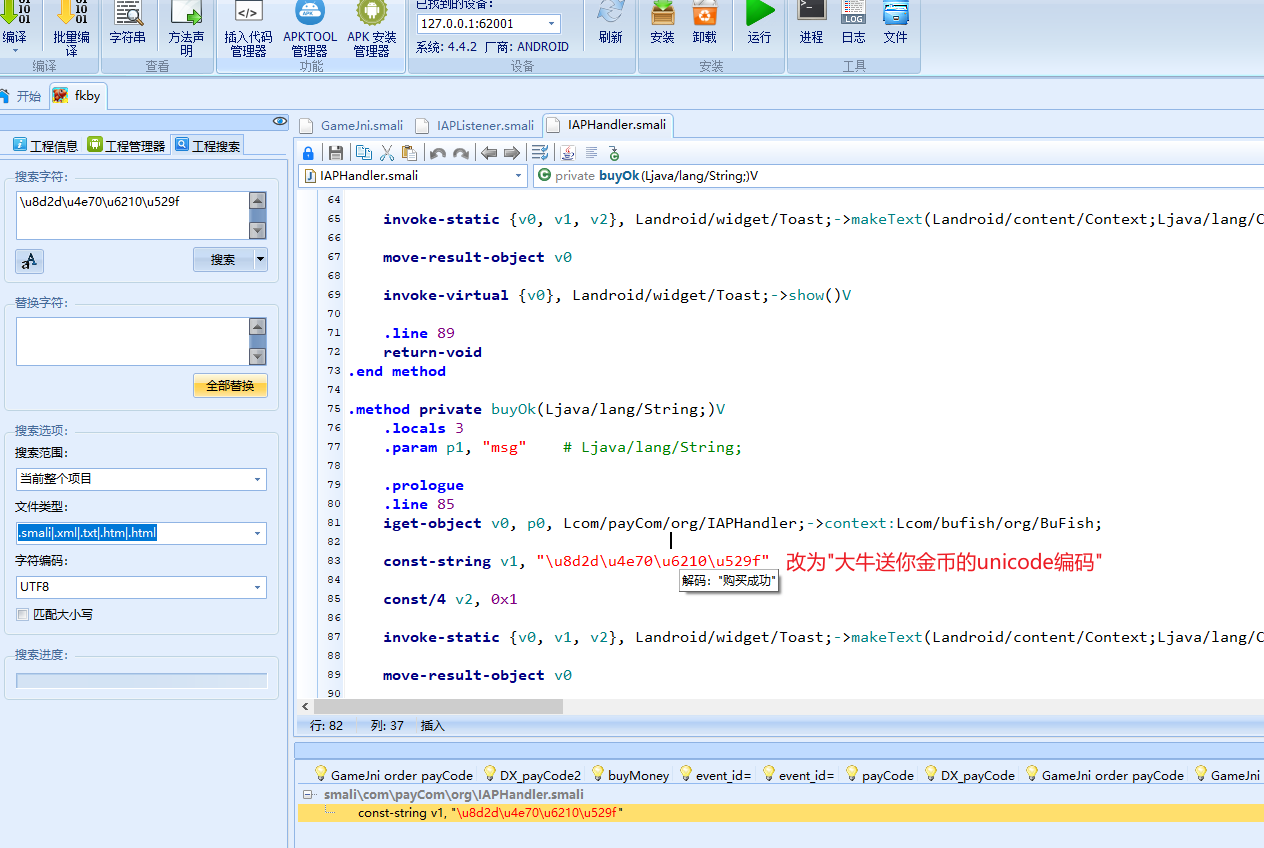Click the Java cup icon in editor toolbar
Screen dimensions: 1264x848
(568, 153)
